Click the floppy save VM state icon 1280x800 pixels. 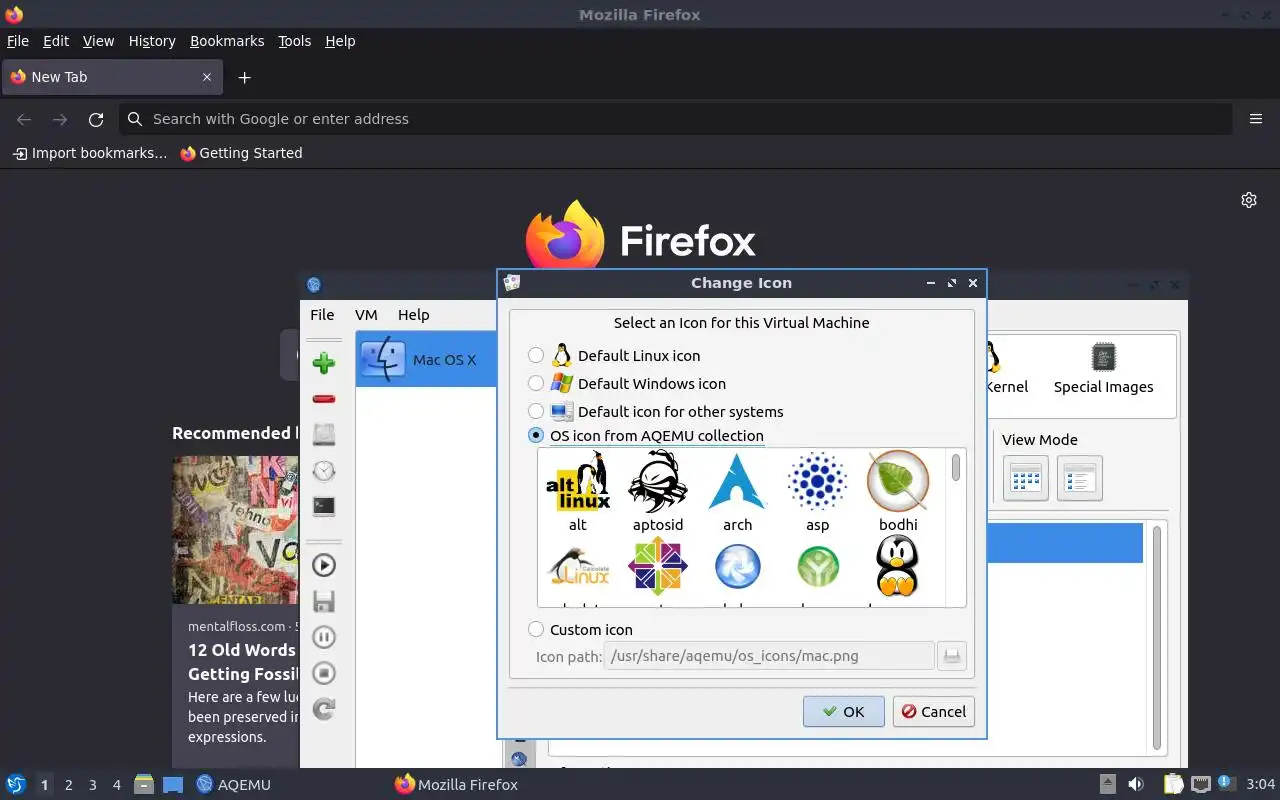tap(323, 601)
